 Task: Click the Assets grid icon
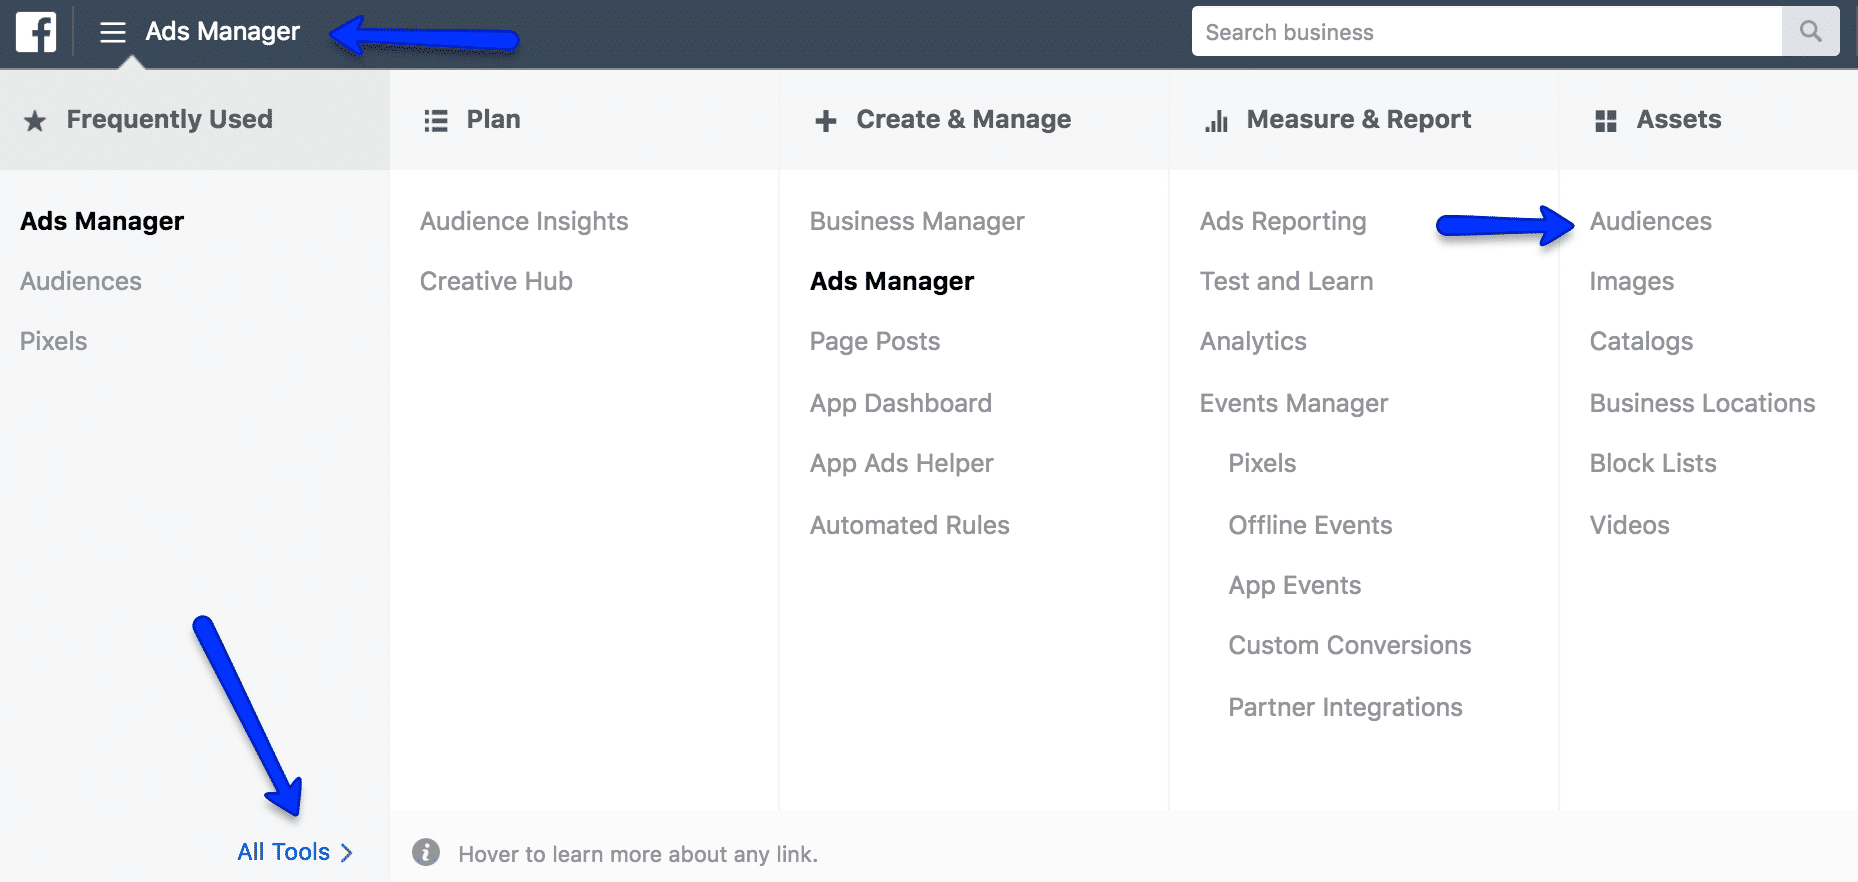[x=1606, y=121]
